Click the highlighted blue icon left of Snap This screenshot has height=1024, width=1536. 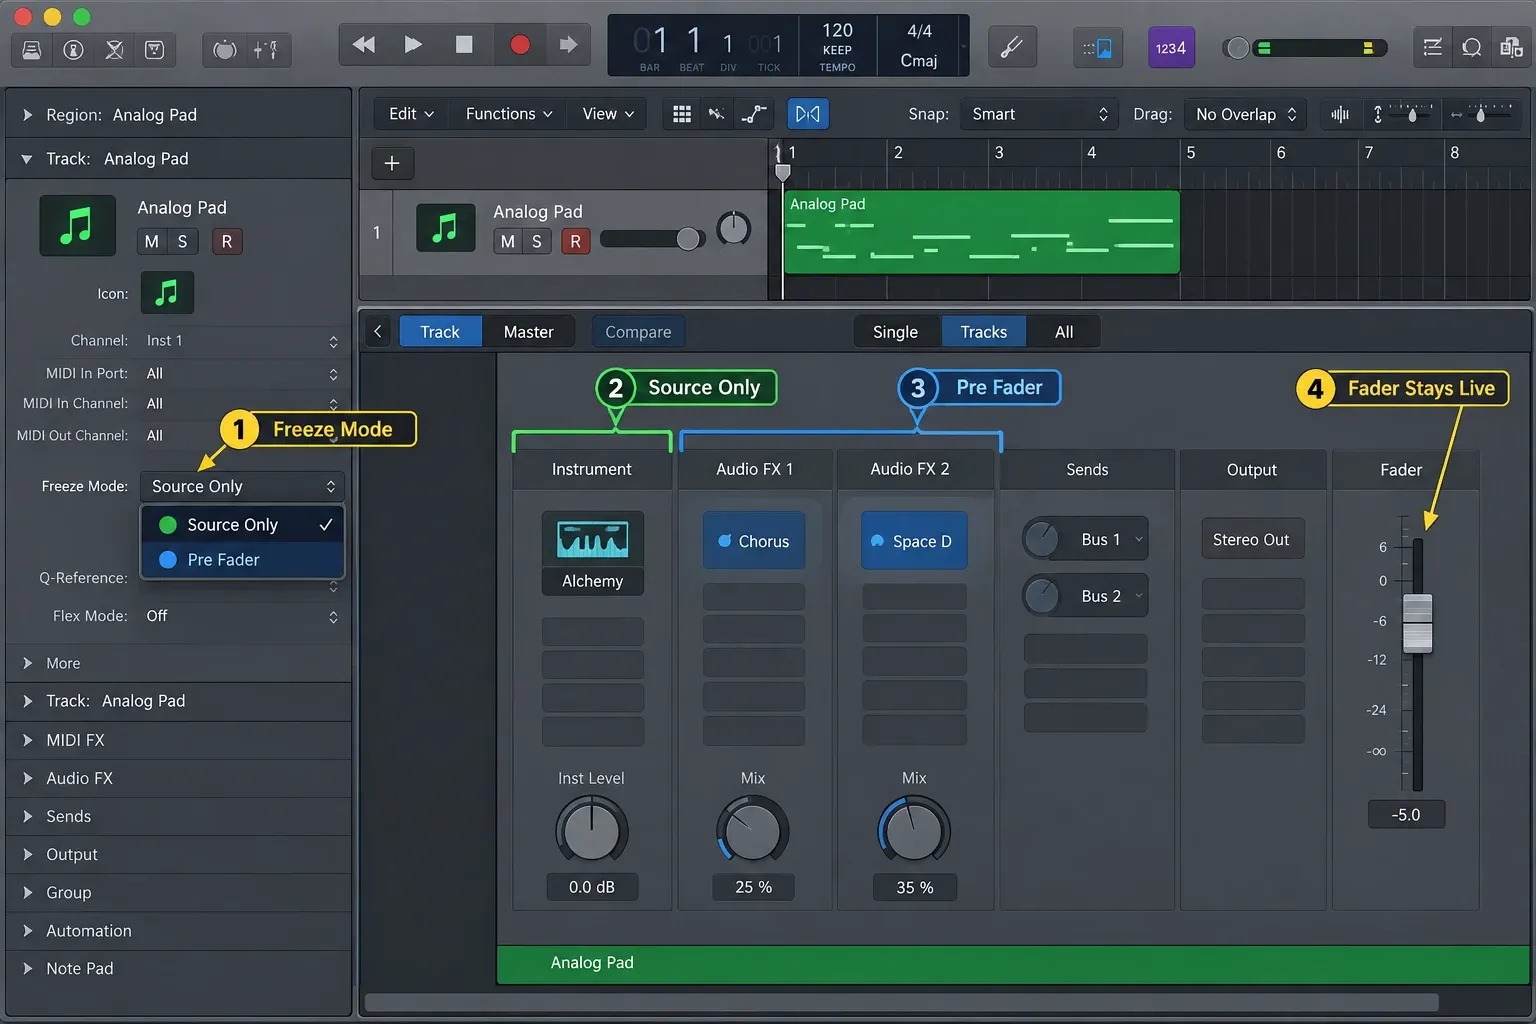point(808,114)
